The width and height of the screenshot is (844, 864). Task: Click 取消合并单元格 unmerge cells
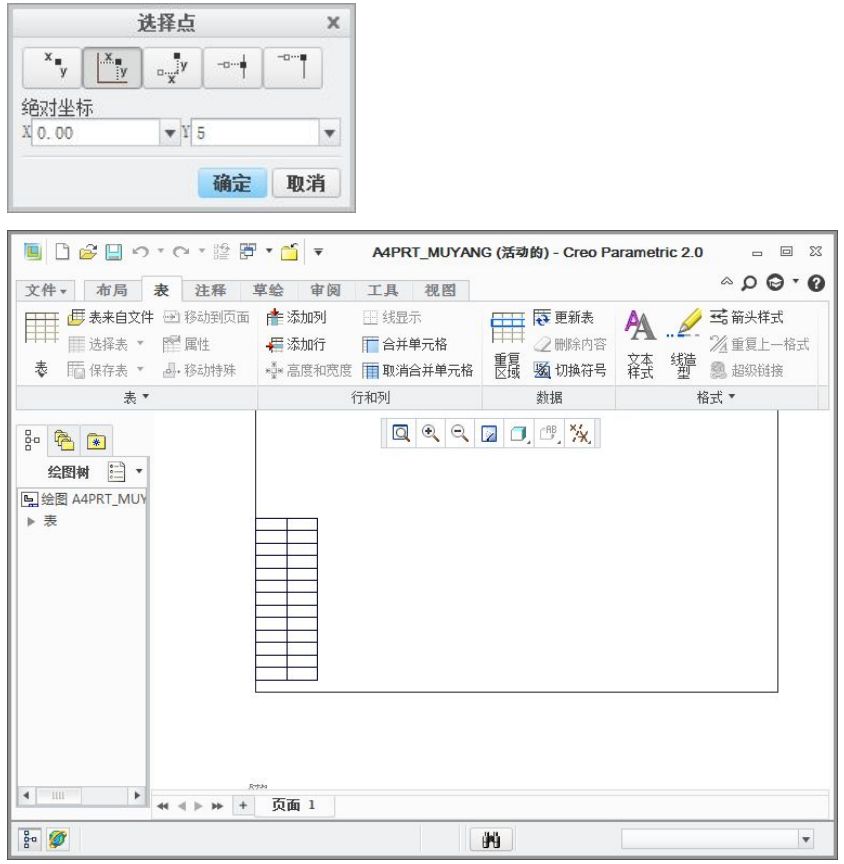[418, 370]
